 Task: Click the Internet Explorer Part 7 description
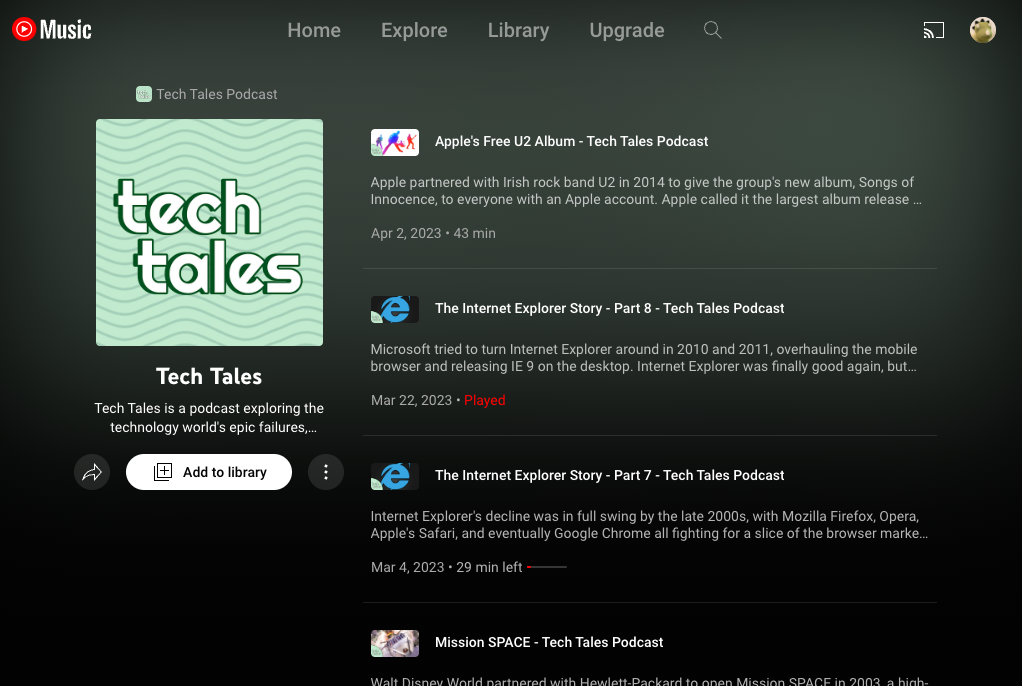coord(649,524)
